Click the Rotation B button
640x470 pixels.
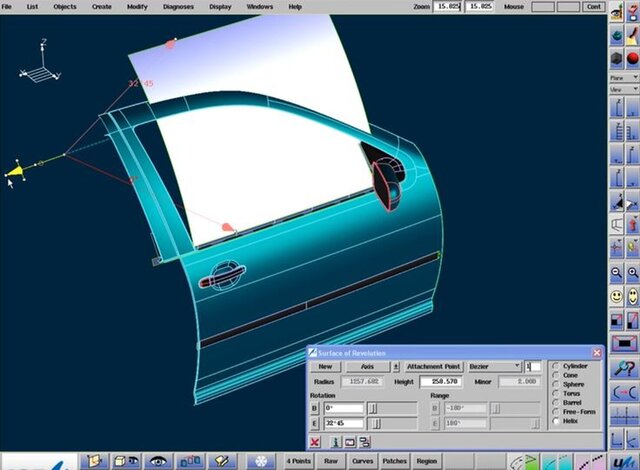(x=314, y=408)
